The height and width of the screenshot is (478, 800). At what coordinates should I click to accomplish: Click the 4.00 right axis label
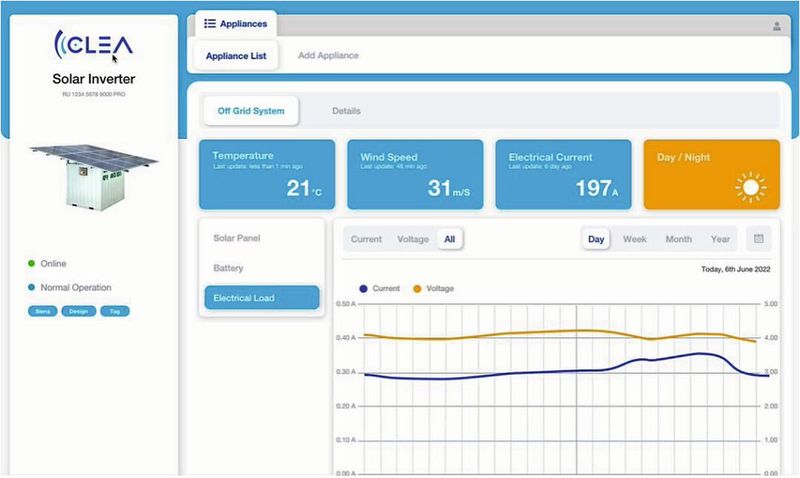point(771,338)
